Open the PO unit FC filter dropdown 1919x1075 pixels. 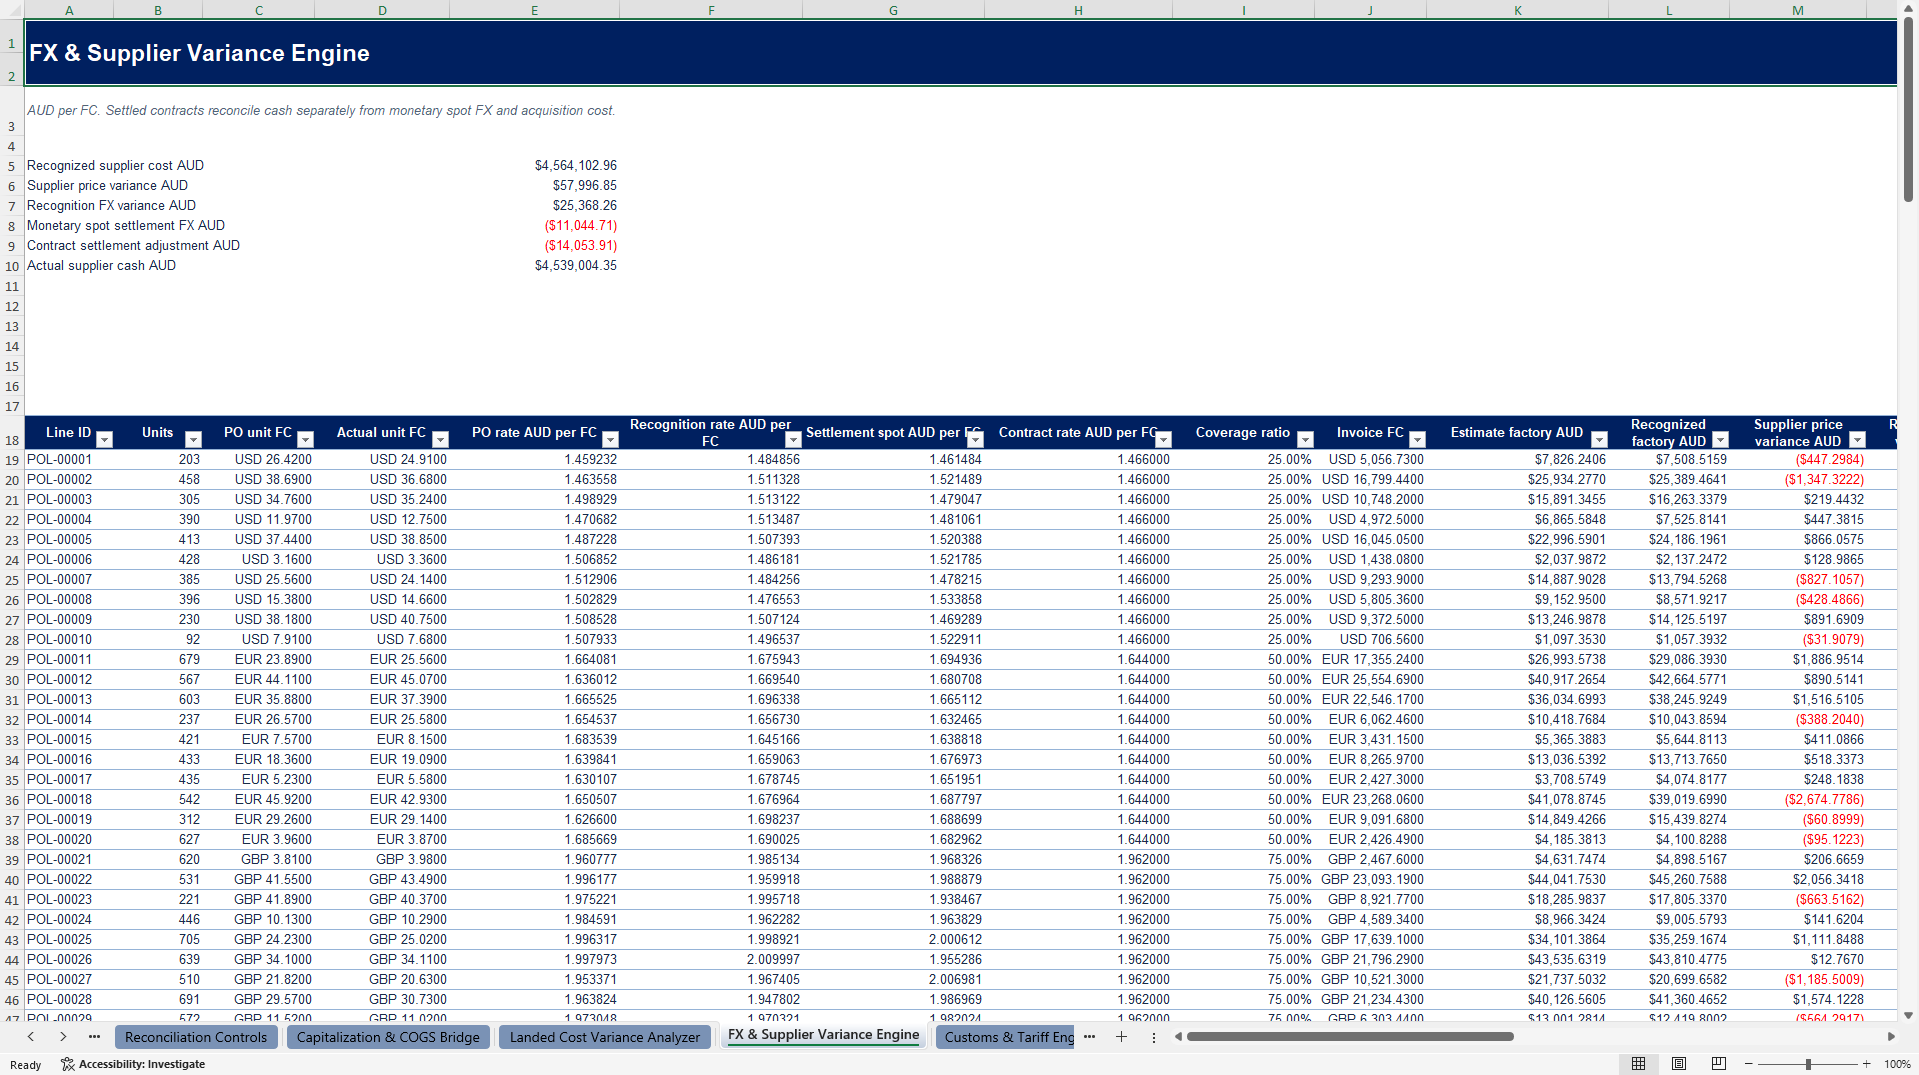pos(306,440)
